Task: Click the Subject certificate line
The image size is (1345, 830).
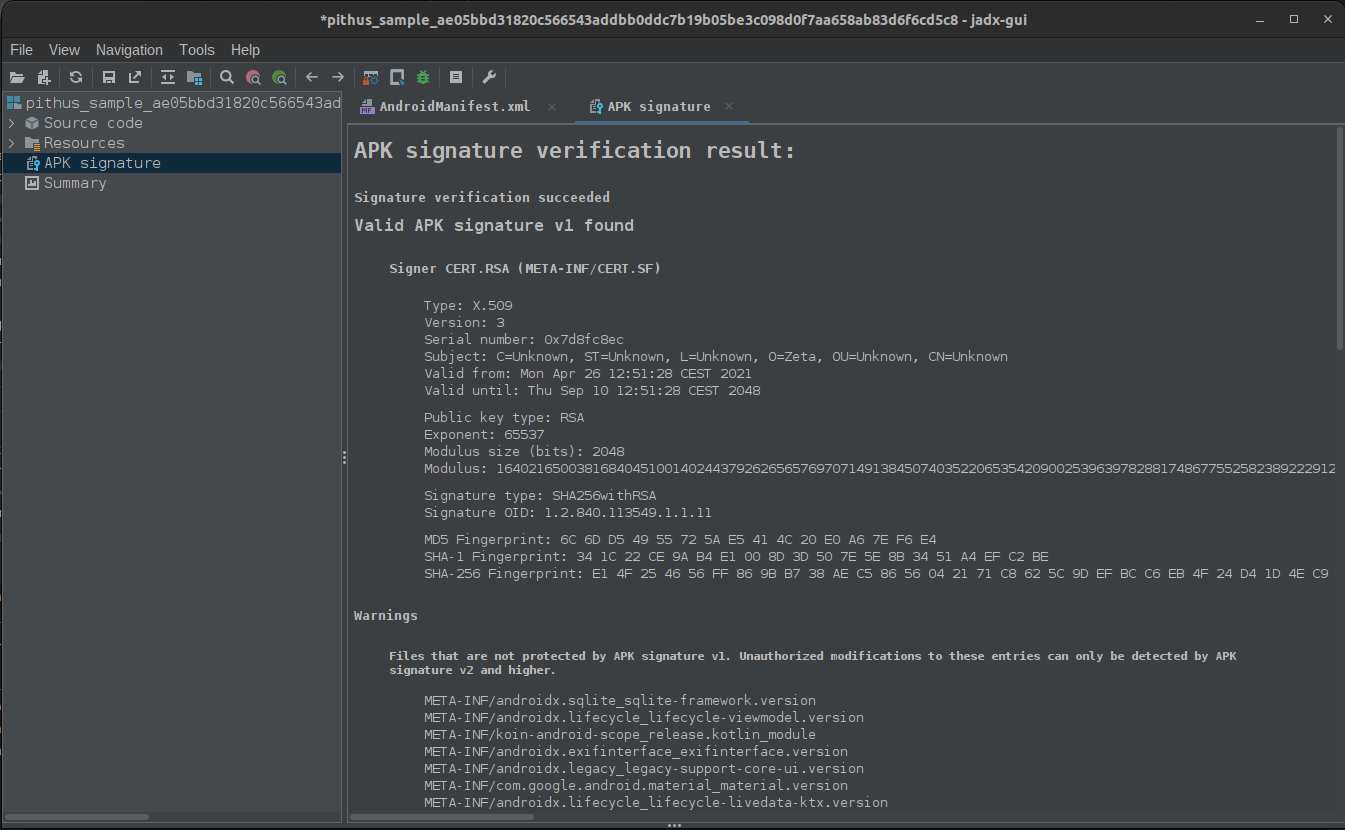Action: coord(716,357)
